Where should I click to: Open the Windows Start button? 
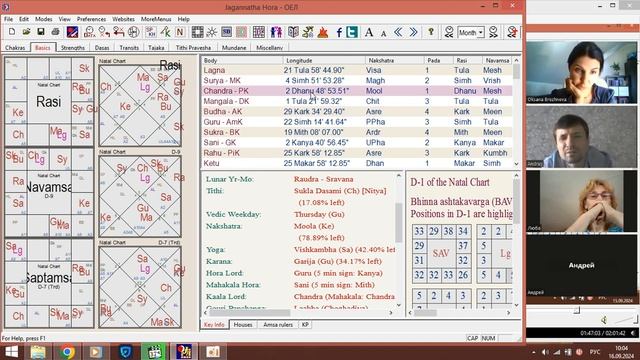[x=11, y=352]
